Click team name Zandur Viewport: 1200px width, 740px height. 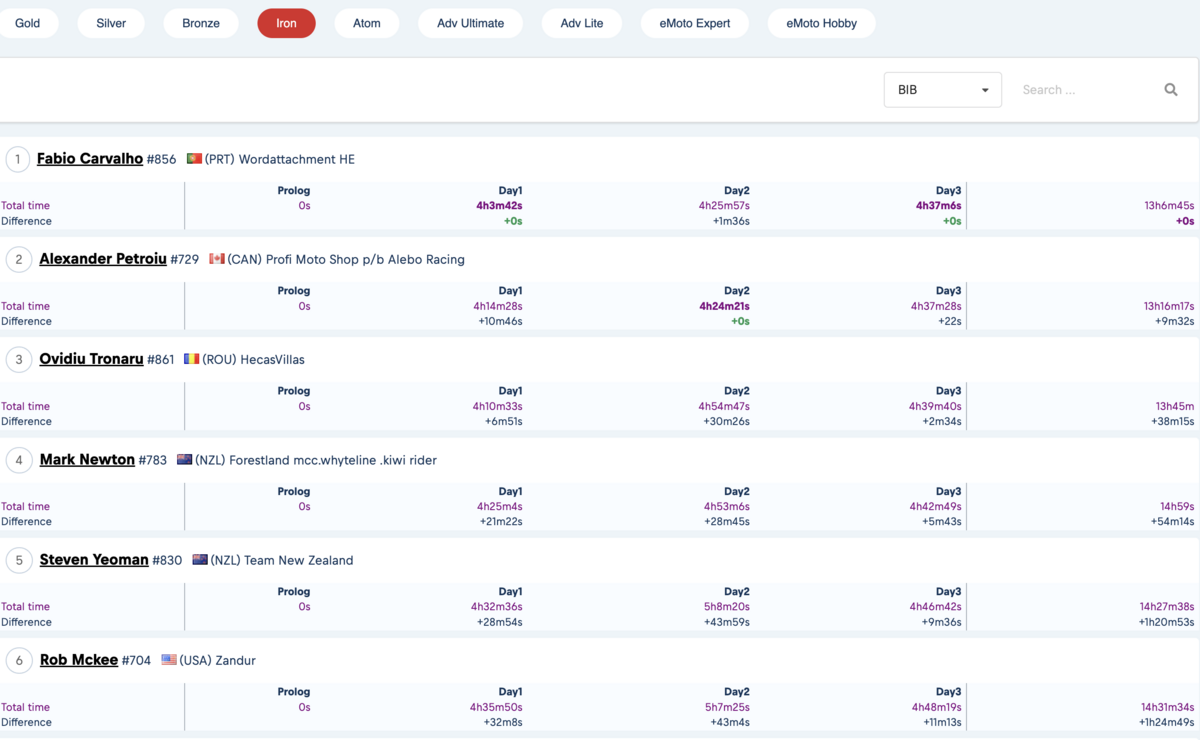235,661
